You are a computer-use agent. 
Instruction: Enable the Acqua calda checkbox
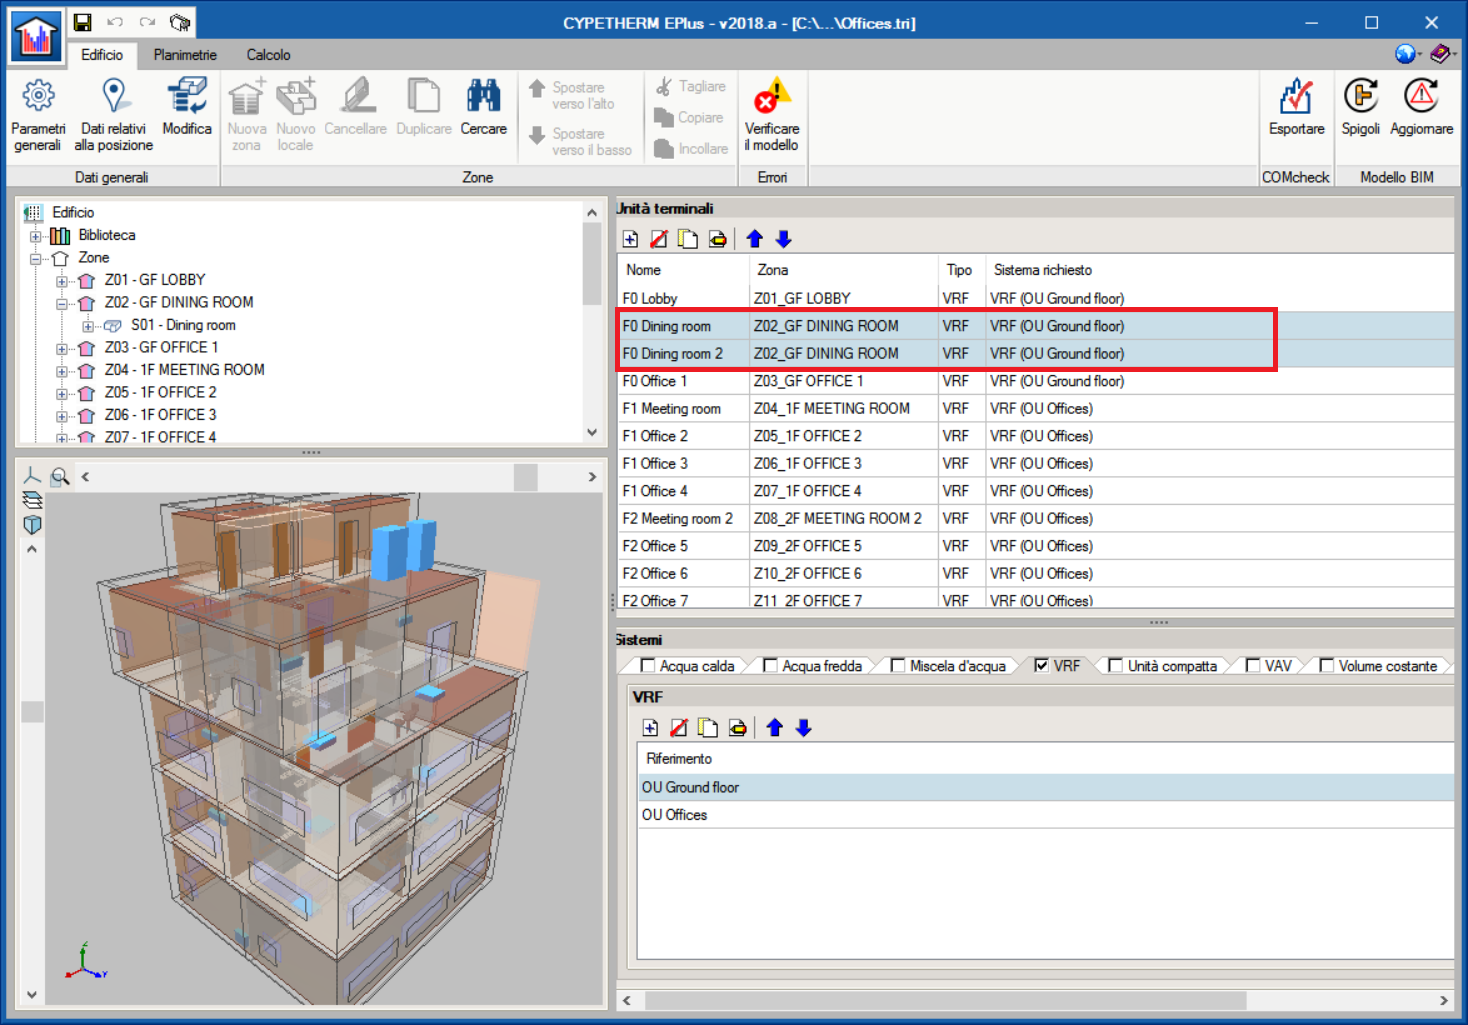pos(648,666)
